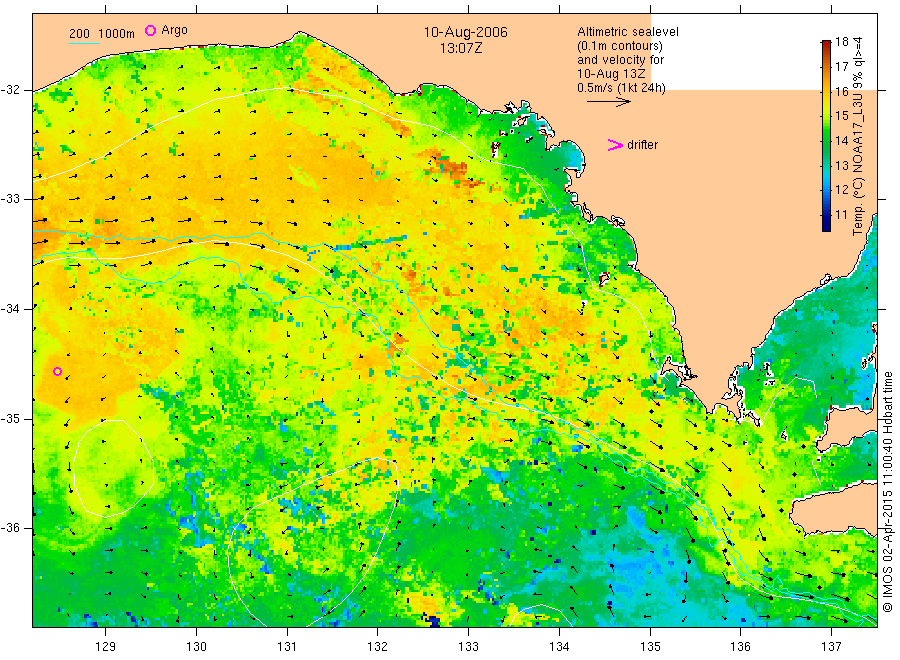Click the longitude label 137
Image resolution: width=900 pixels, height=660 pixels.
[831, 647]
